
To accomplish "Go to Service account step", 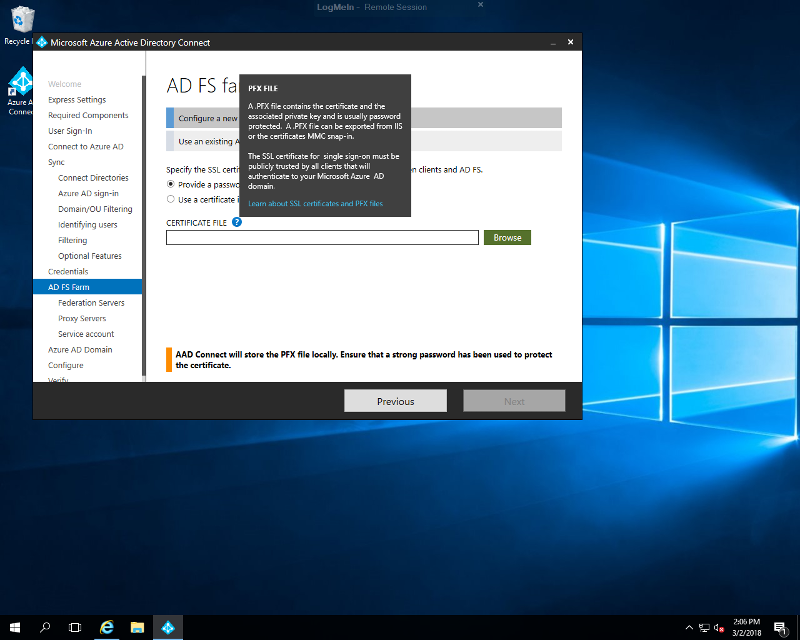I will point(86,334).
